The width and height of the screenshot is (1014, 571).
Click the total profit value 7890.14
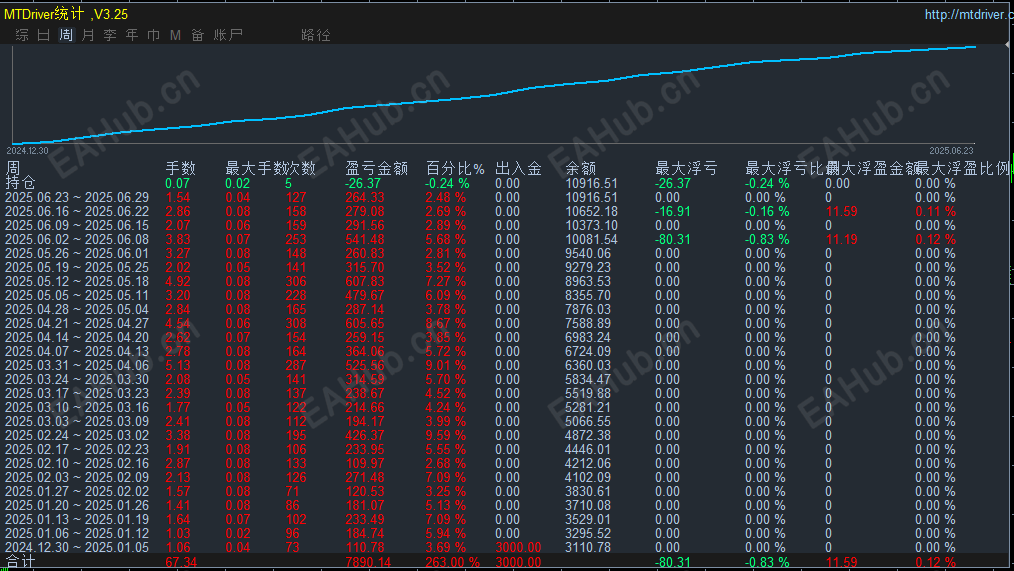point(368,562)
